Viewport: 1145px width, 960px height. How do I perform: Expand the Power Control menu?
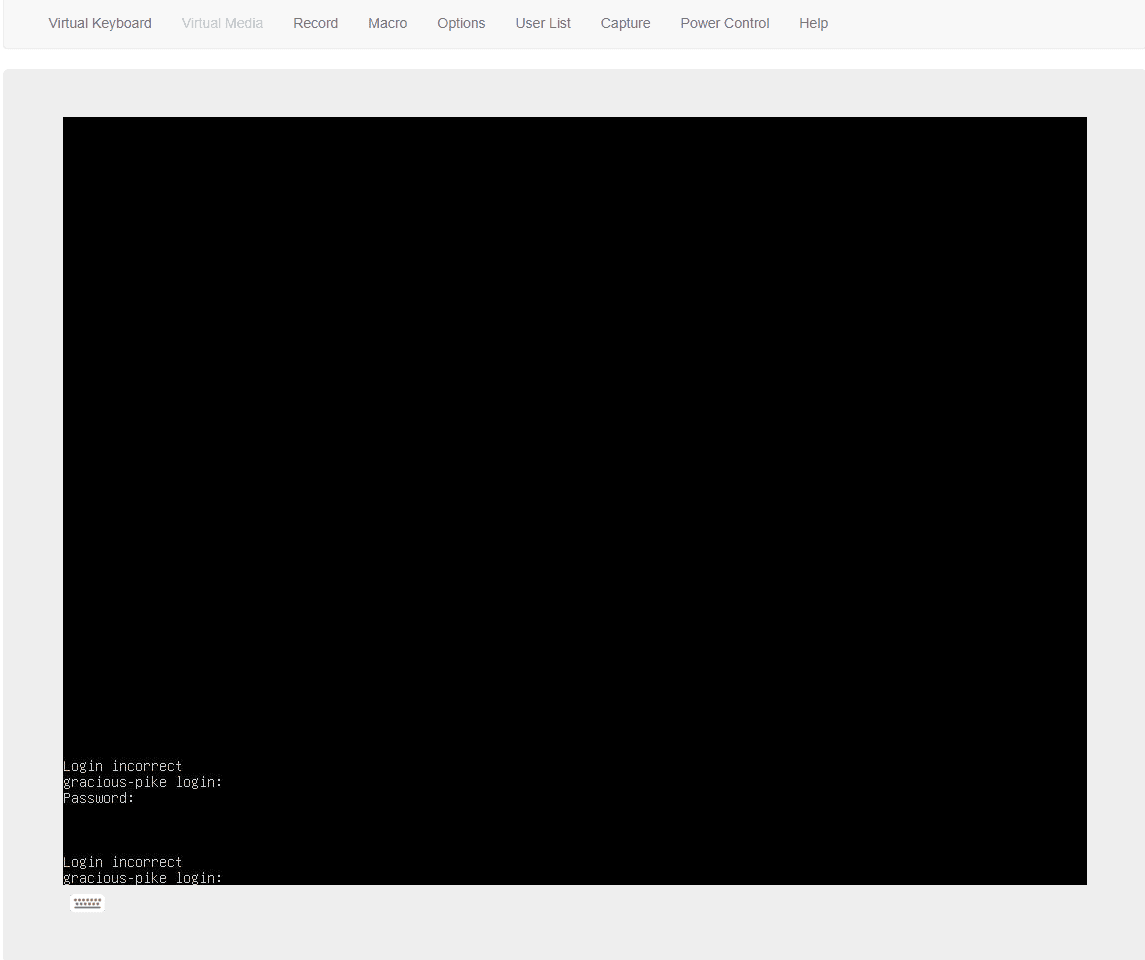[x=724, y=23]
